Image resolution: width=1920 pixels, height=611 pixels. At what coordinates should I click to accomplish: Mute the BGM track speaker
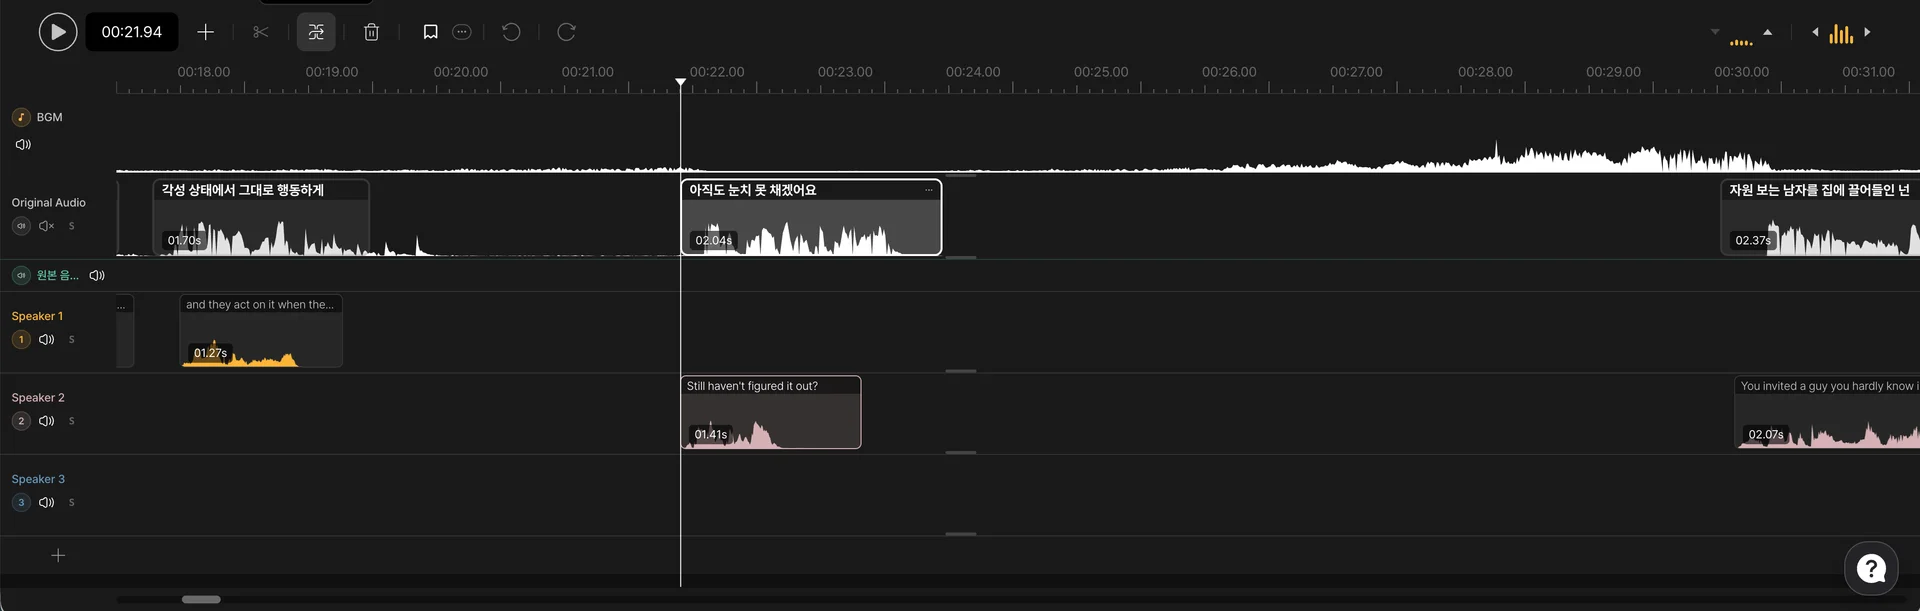coord(23,145)
